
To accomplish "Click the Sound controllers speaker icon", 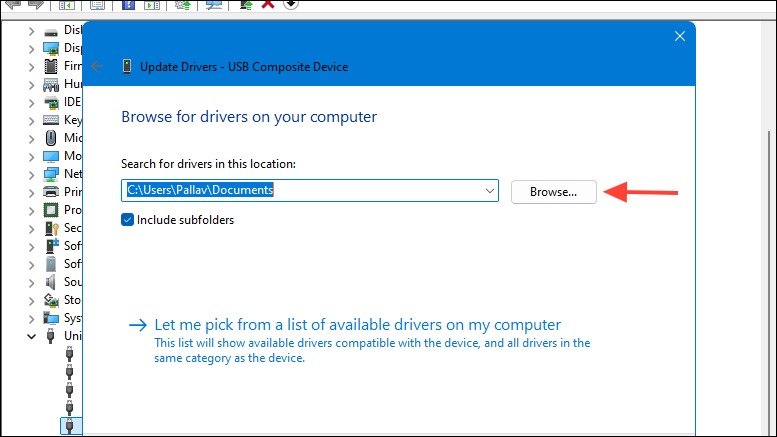I will (51, 282).
